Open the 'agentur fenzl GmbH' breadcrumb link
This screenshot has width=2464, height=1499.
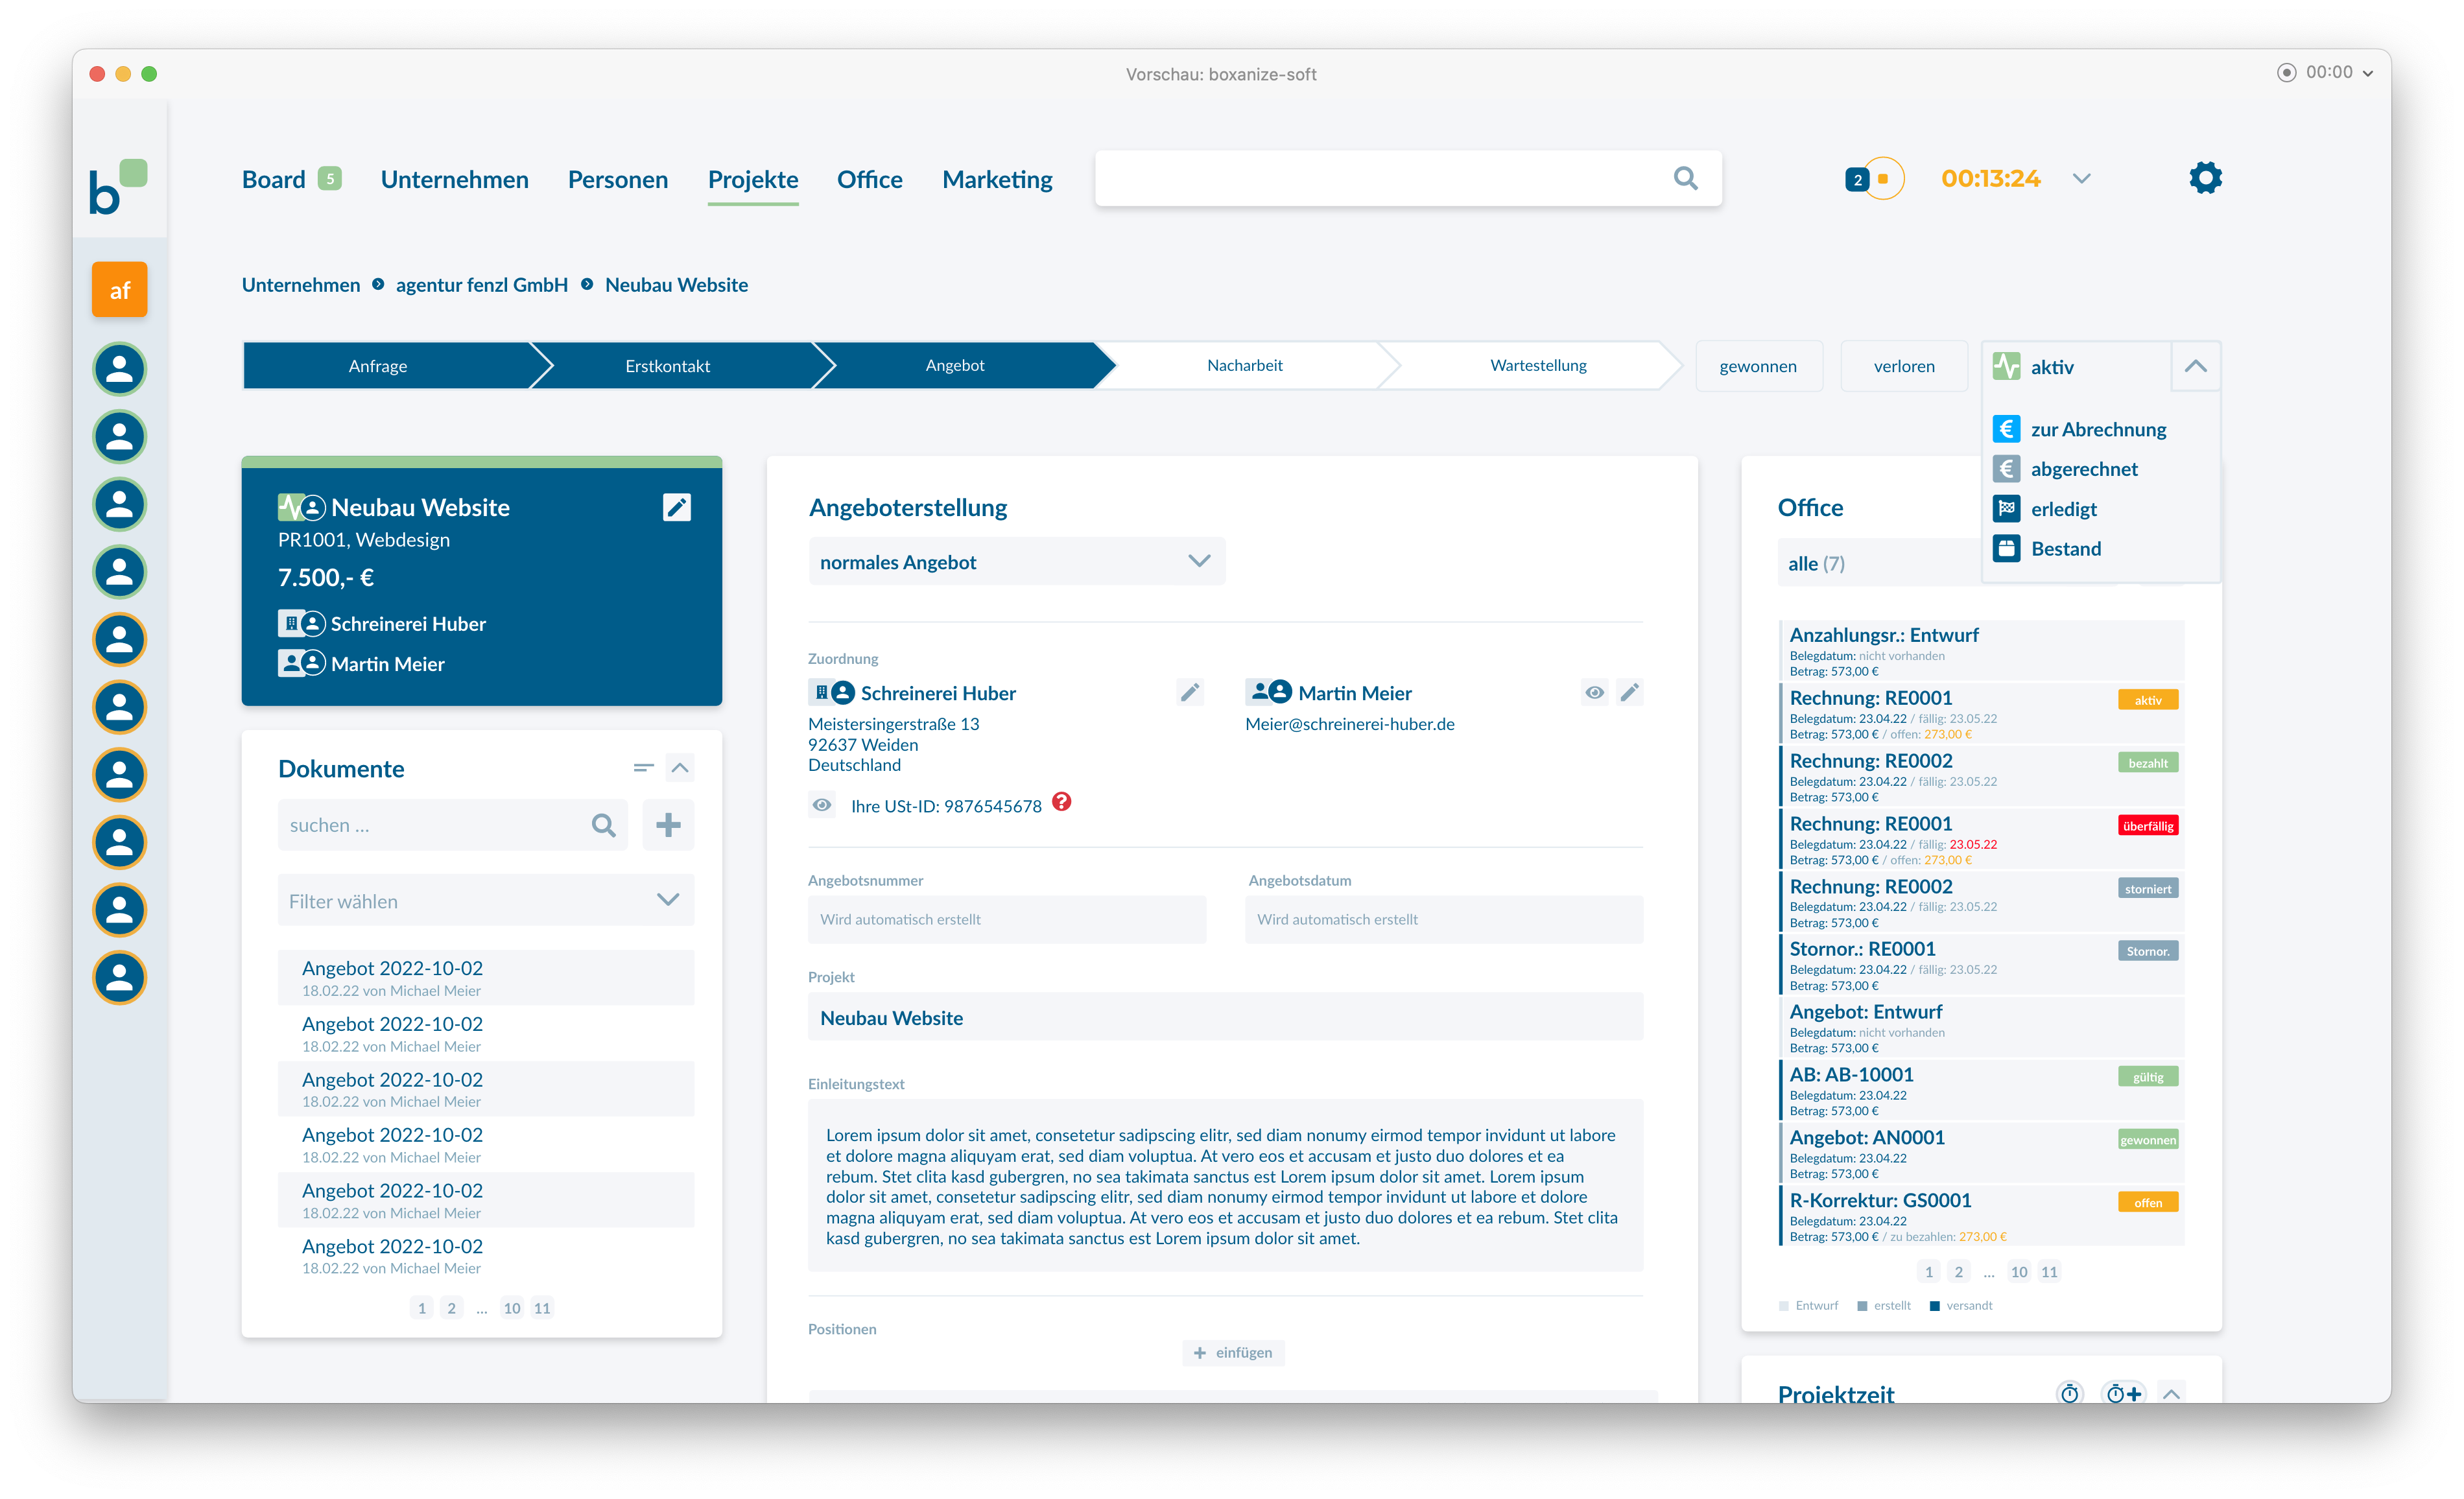tap(482, 285)
